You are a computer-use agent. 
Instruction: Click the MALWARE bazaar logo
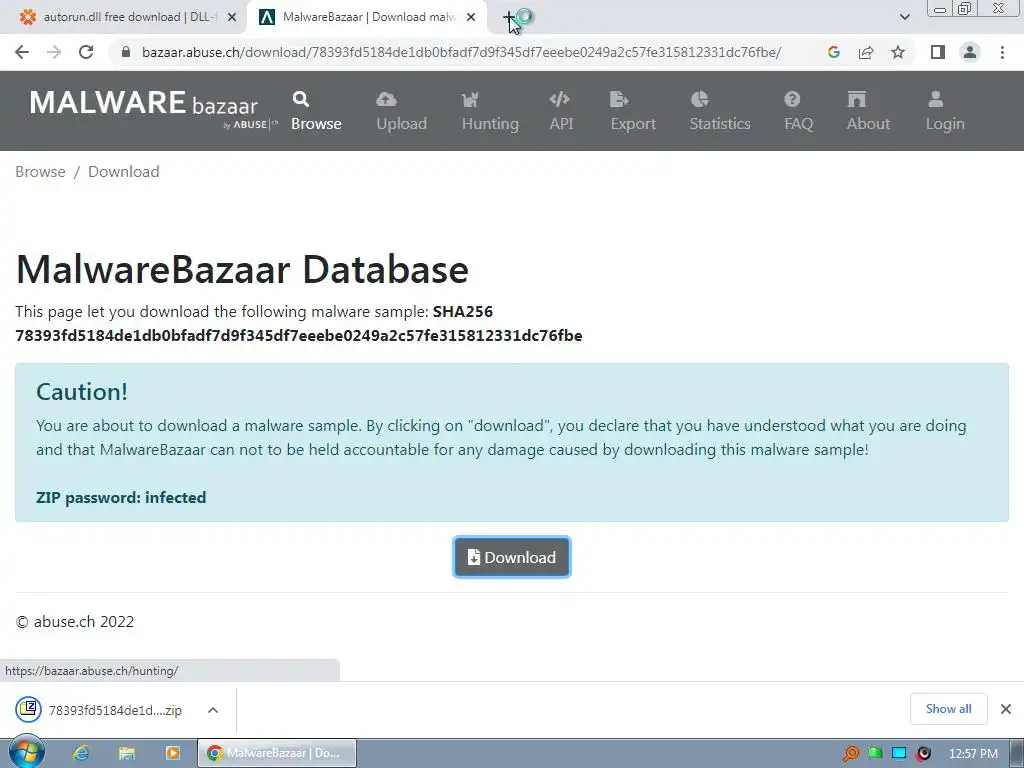coord(153,108)
